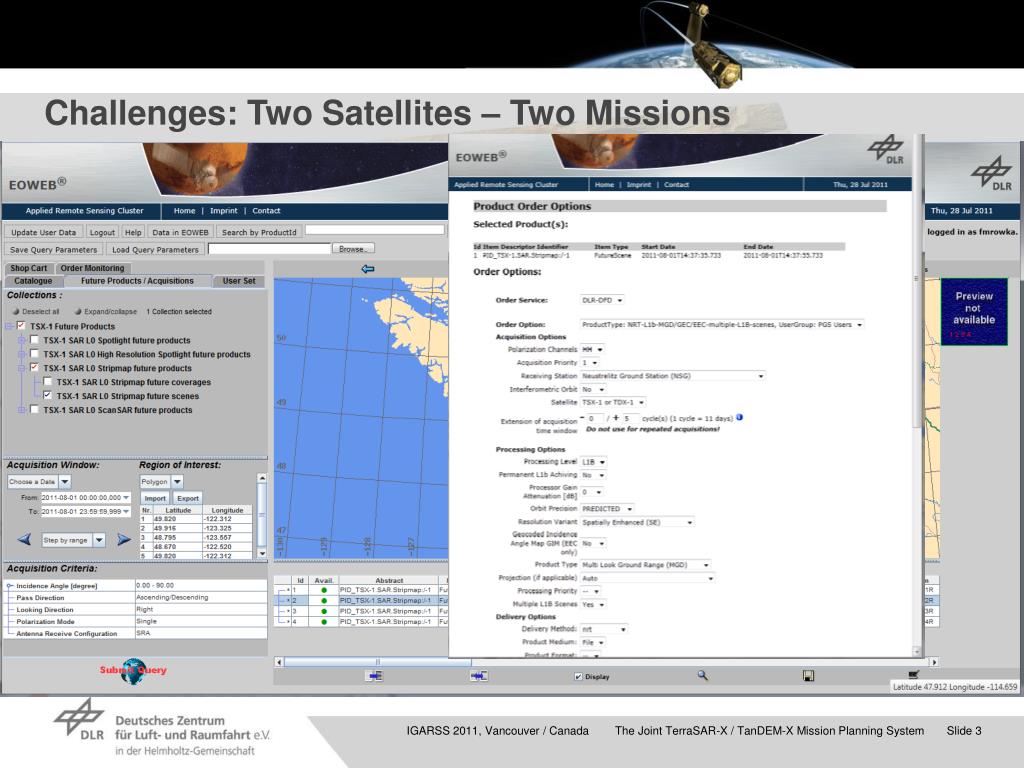Select Future Products / Acquisitions tab
This screenshot has width=1024, height=768.
[x=137, y=281]
